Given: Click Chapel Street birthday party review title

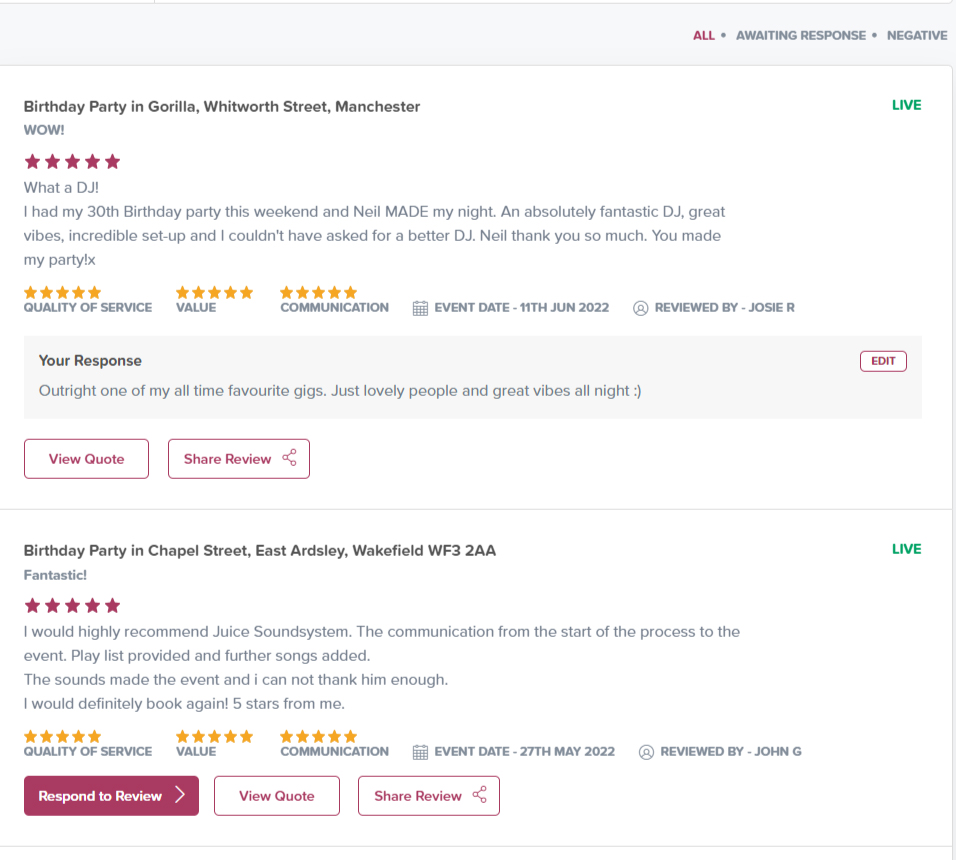Looking at the screenshot, I should tap(260, 551).
